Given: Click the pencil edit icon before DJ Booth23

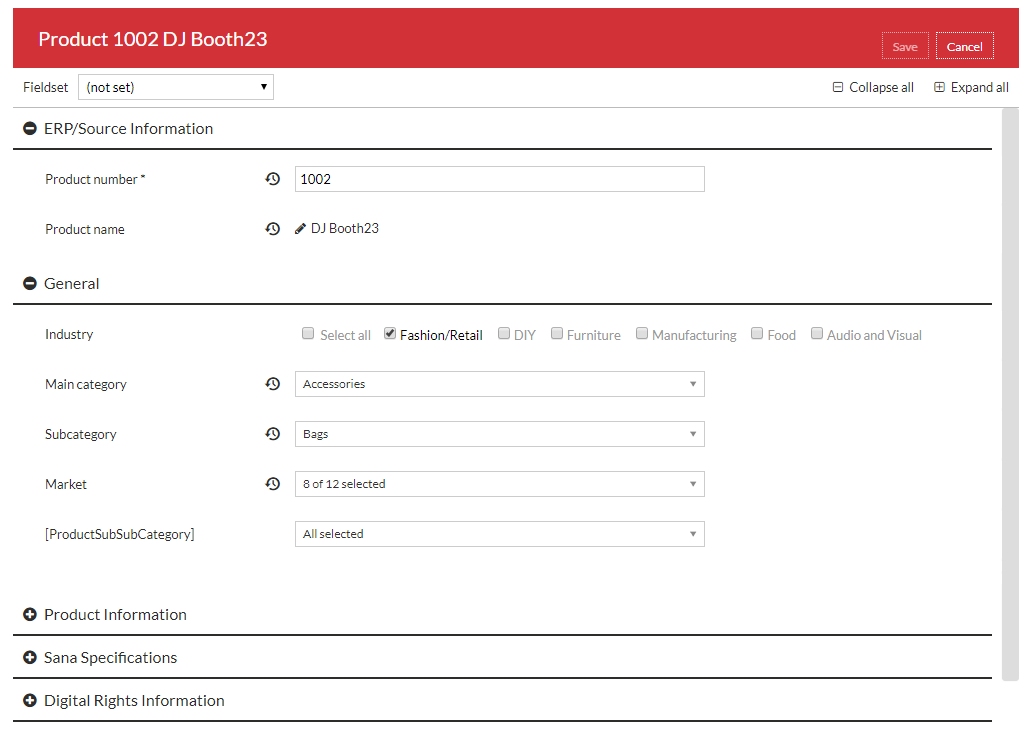Looking at the screenshot, I should [x=300, y=228].
